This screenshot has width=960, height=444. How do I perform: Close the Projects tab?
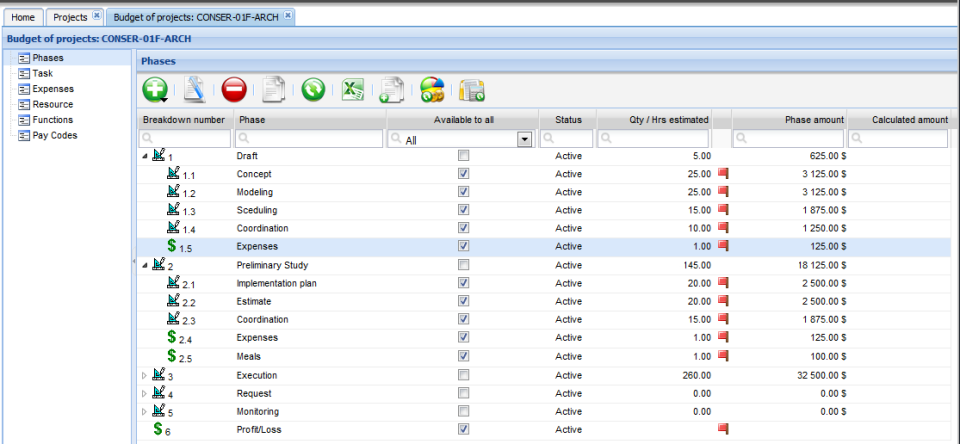coord(97,17)
